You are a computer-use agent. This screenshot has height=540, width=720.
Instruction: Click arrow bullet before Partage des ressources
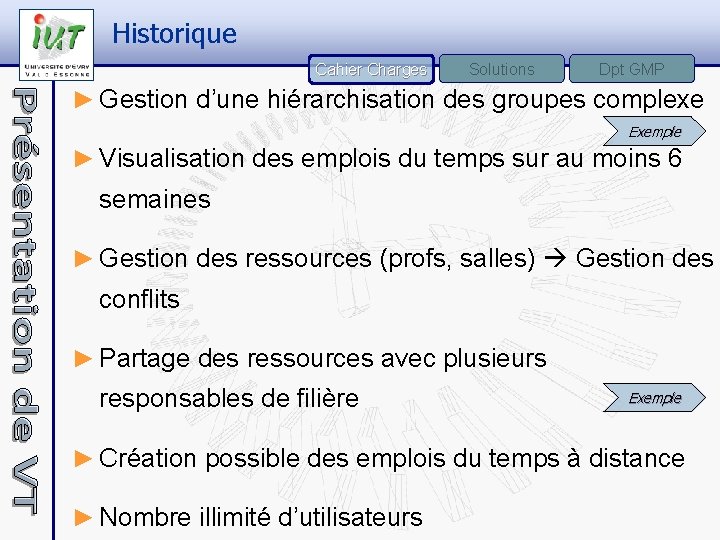coord(86,357)
